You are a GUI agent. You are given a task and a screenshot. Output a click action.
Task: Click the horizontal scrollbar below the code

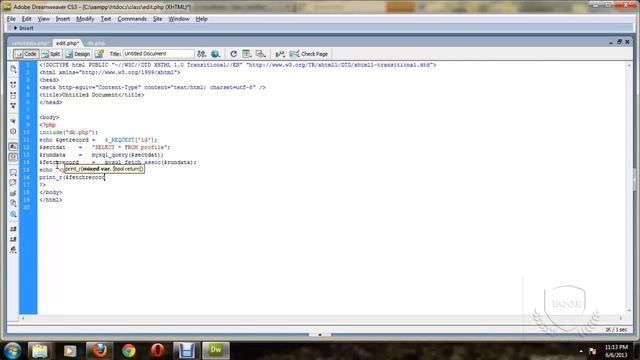coord(322,318)
